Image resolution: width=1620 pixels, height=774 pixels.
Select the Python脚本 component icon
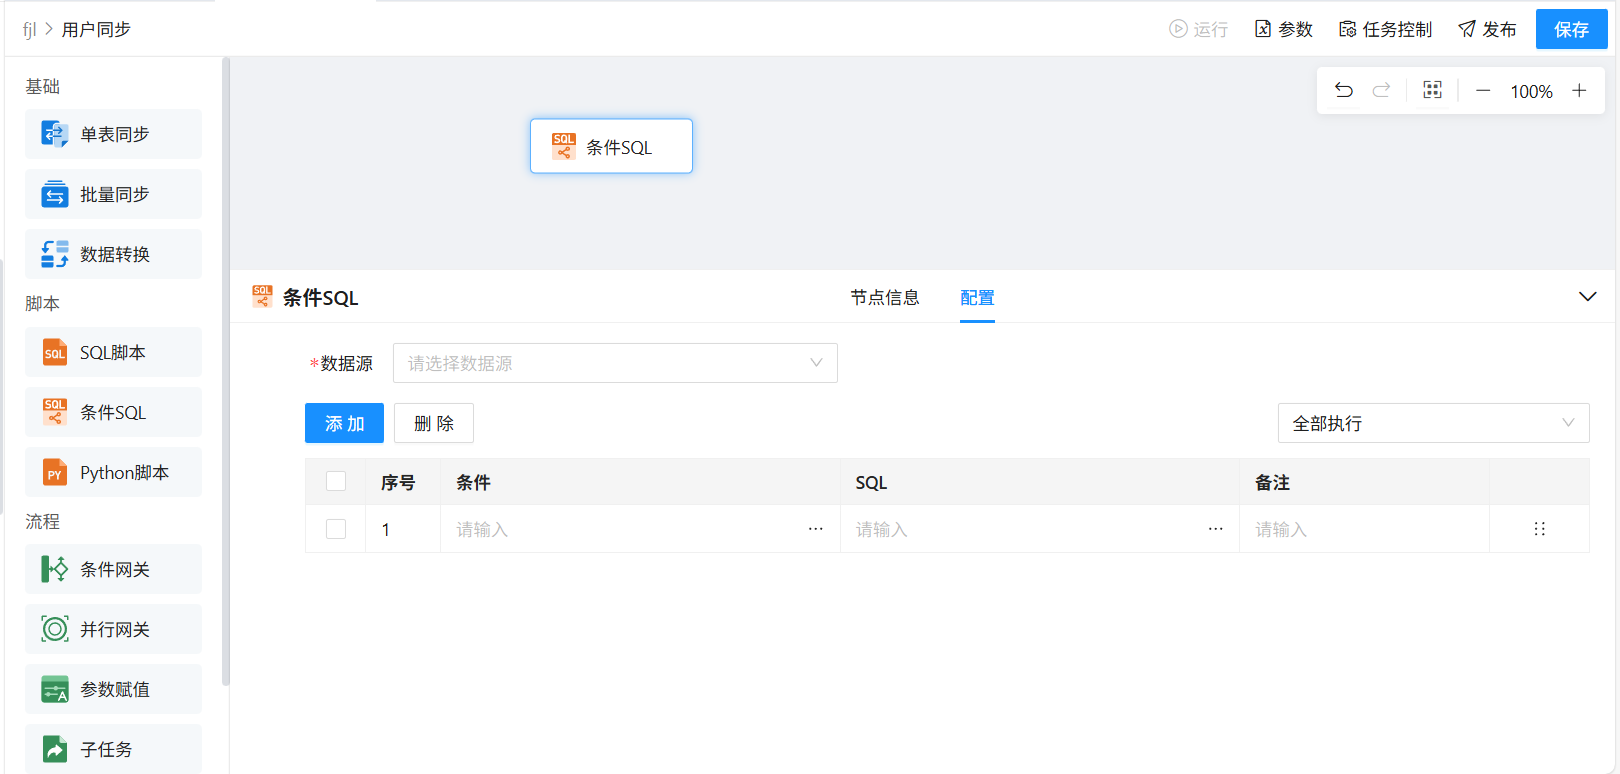(x=55, y=473)
